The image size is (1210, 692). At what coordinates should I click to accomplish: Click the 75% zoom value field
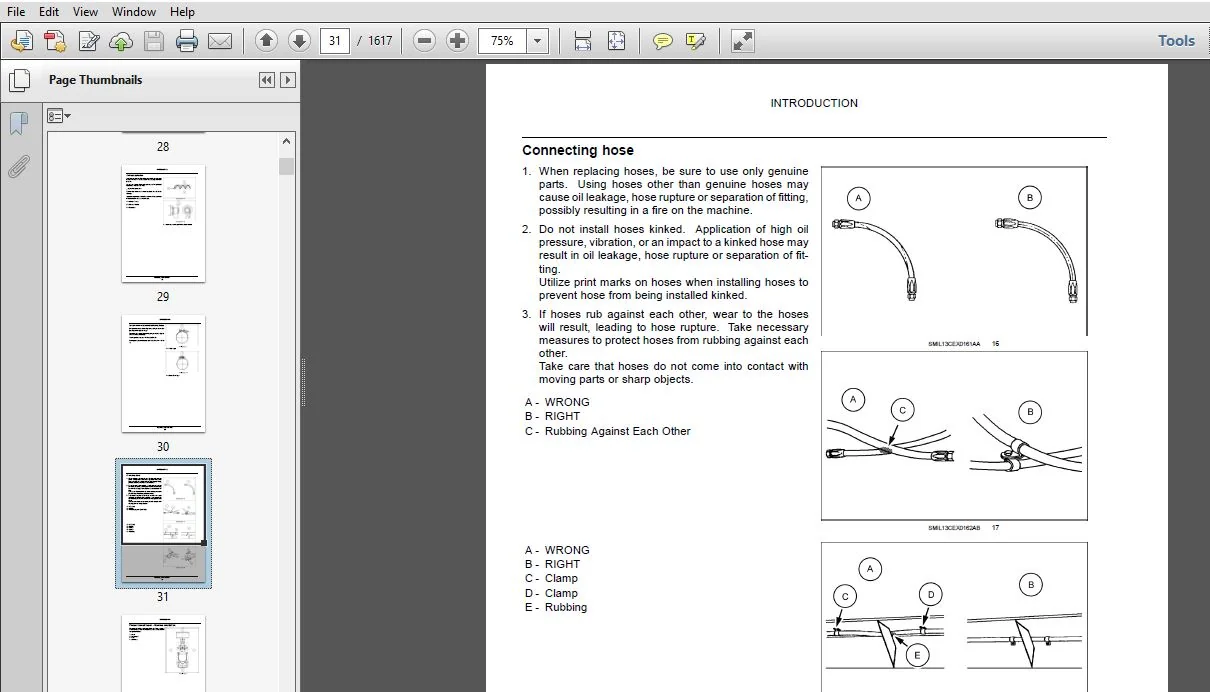click(503, 41)
